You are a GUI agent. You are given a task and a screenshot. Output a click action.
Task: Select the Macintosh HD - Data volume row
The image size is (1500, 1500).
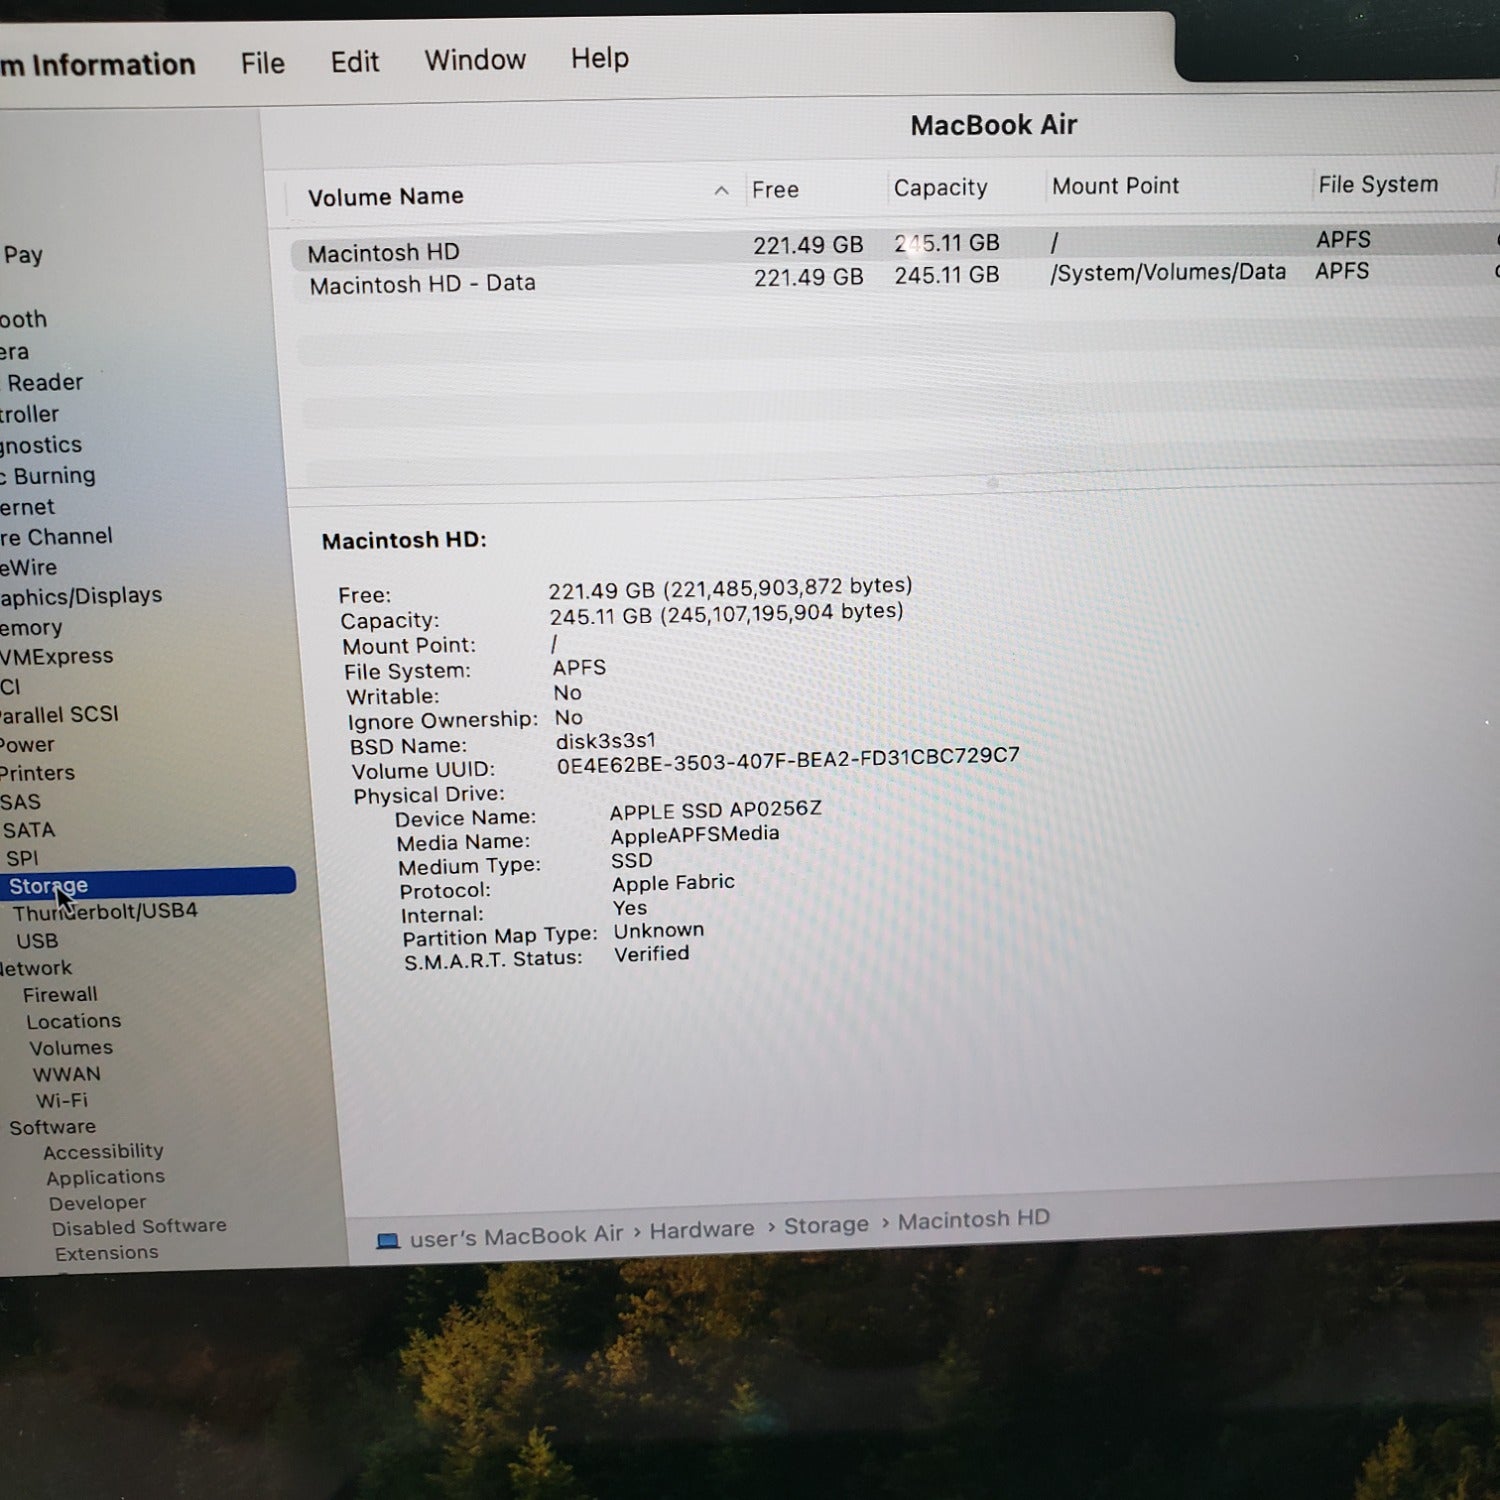click(x=897, y=277)
